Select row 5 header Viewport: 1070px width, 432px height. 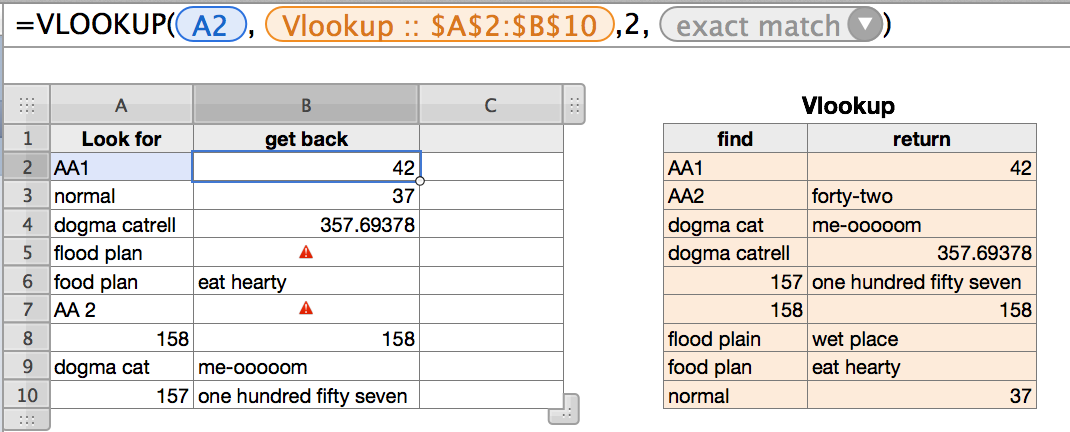[28, 253]
